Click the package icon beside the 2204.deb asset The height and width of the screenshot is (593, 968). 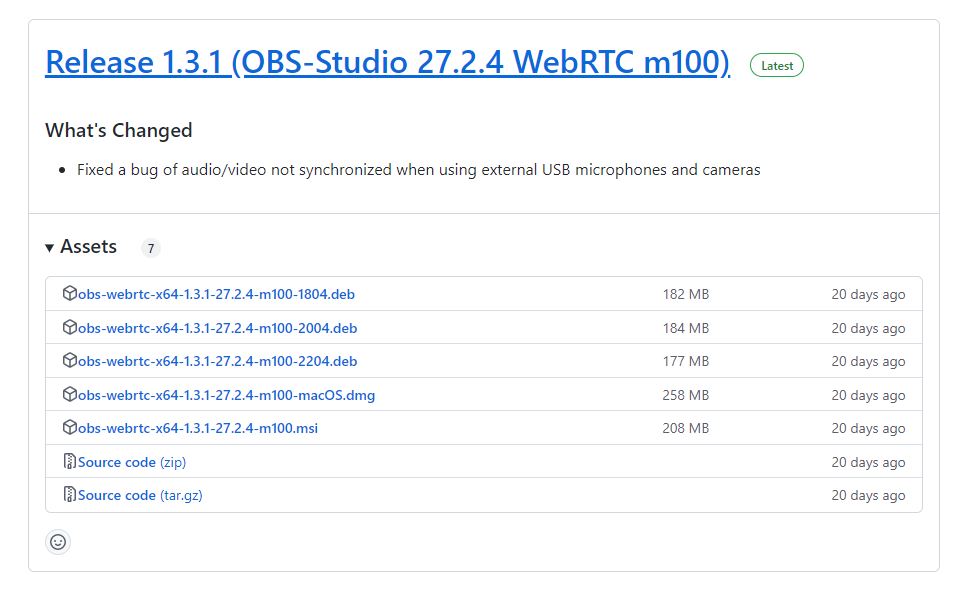[x=70, y=361]
